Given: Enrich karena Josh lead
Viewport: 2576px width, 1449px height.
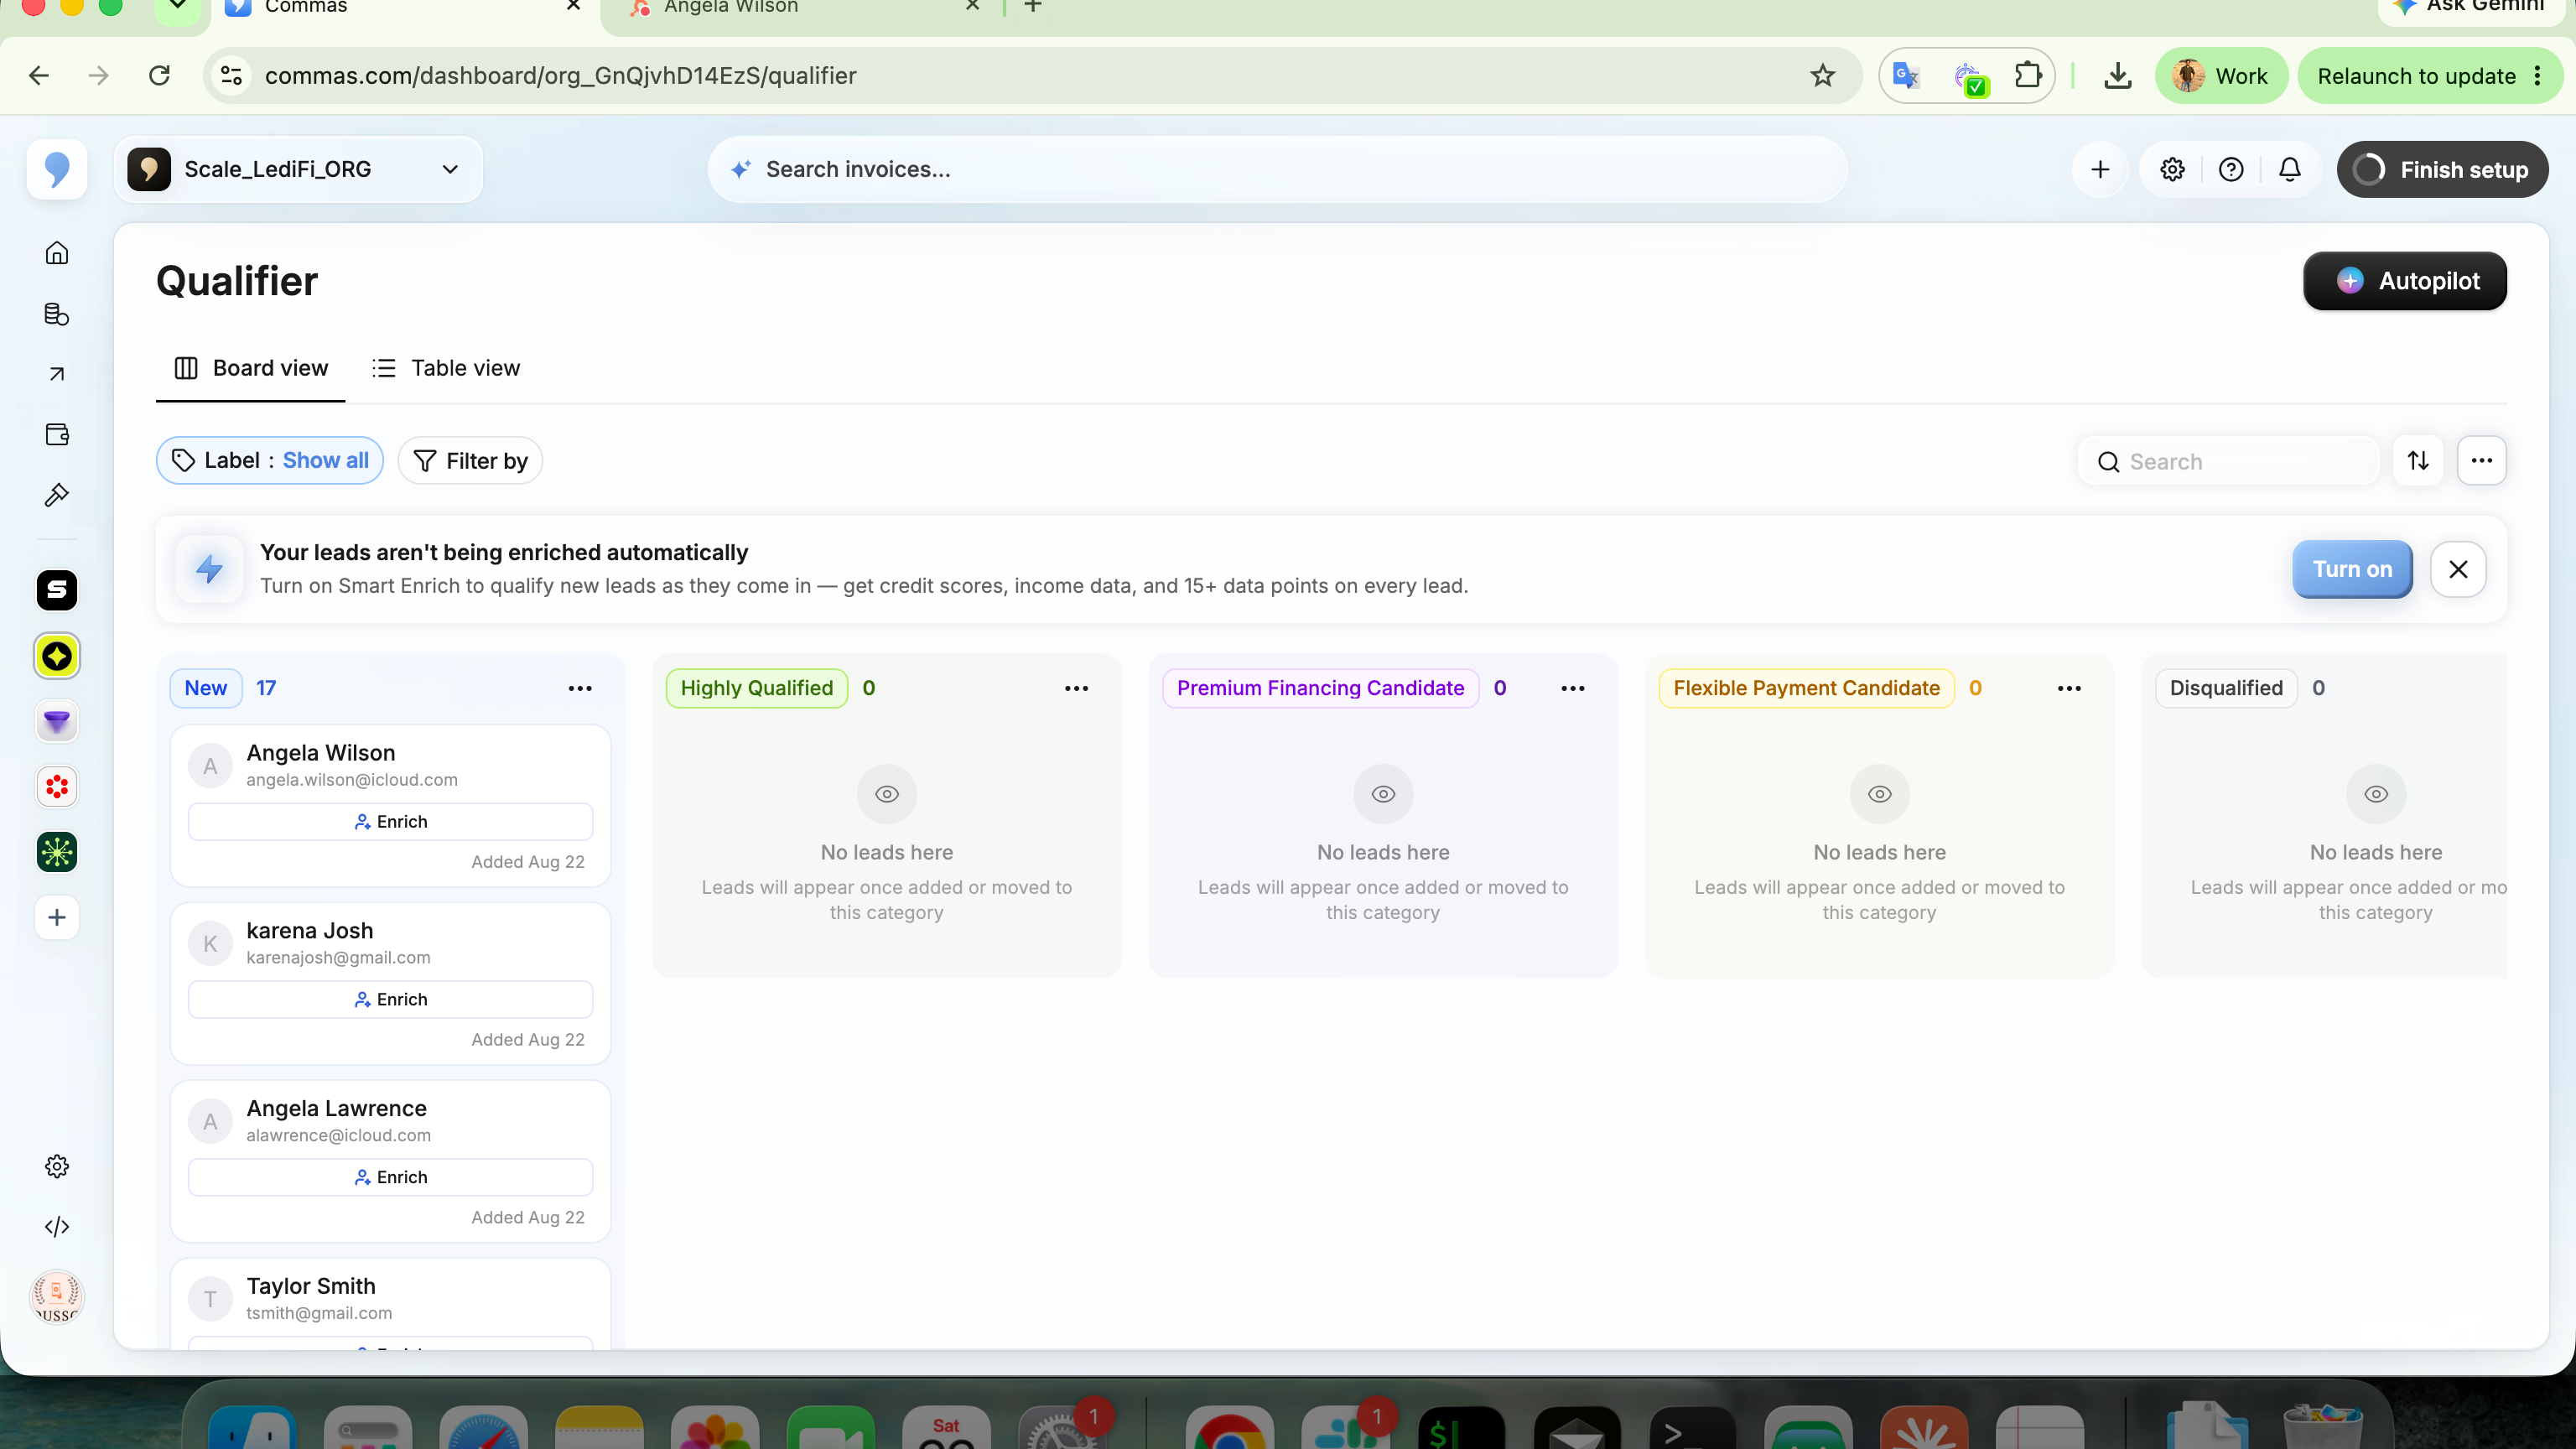Looking at the screenshot, I should coord(390,1000).
